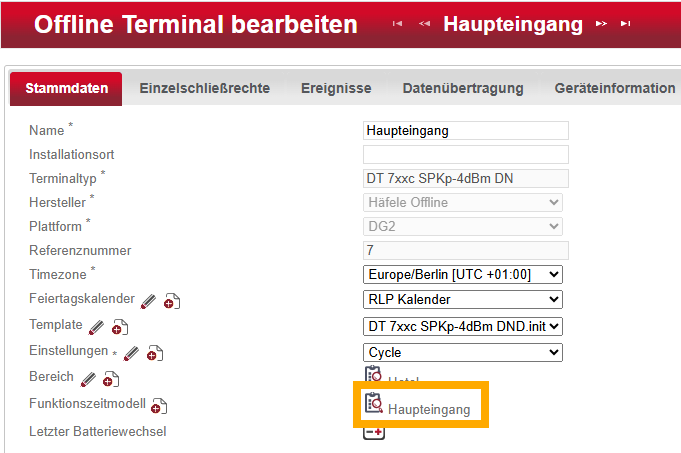The height and width of the screenshot is (453, 681).
Task: Go to the previous terminal record
Action: (x=425, y=24)
